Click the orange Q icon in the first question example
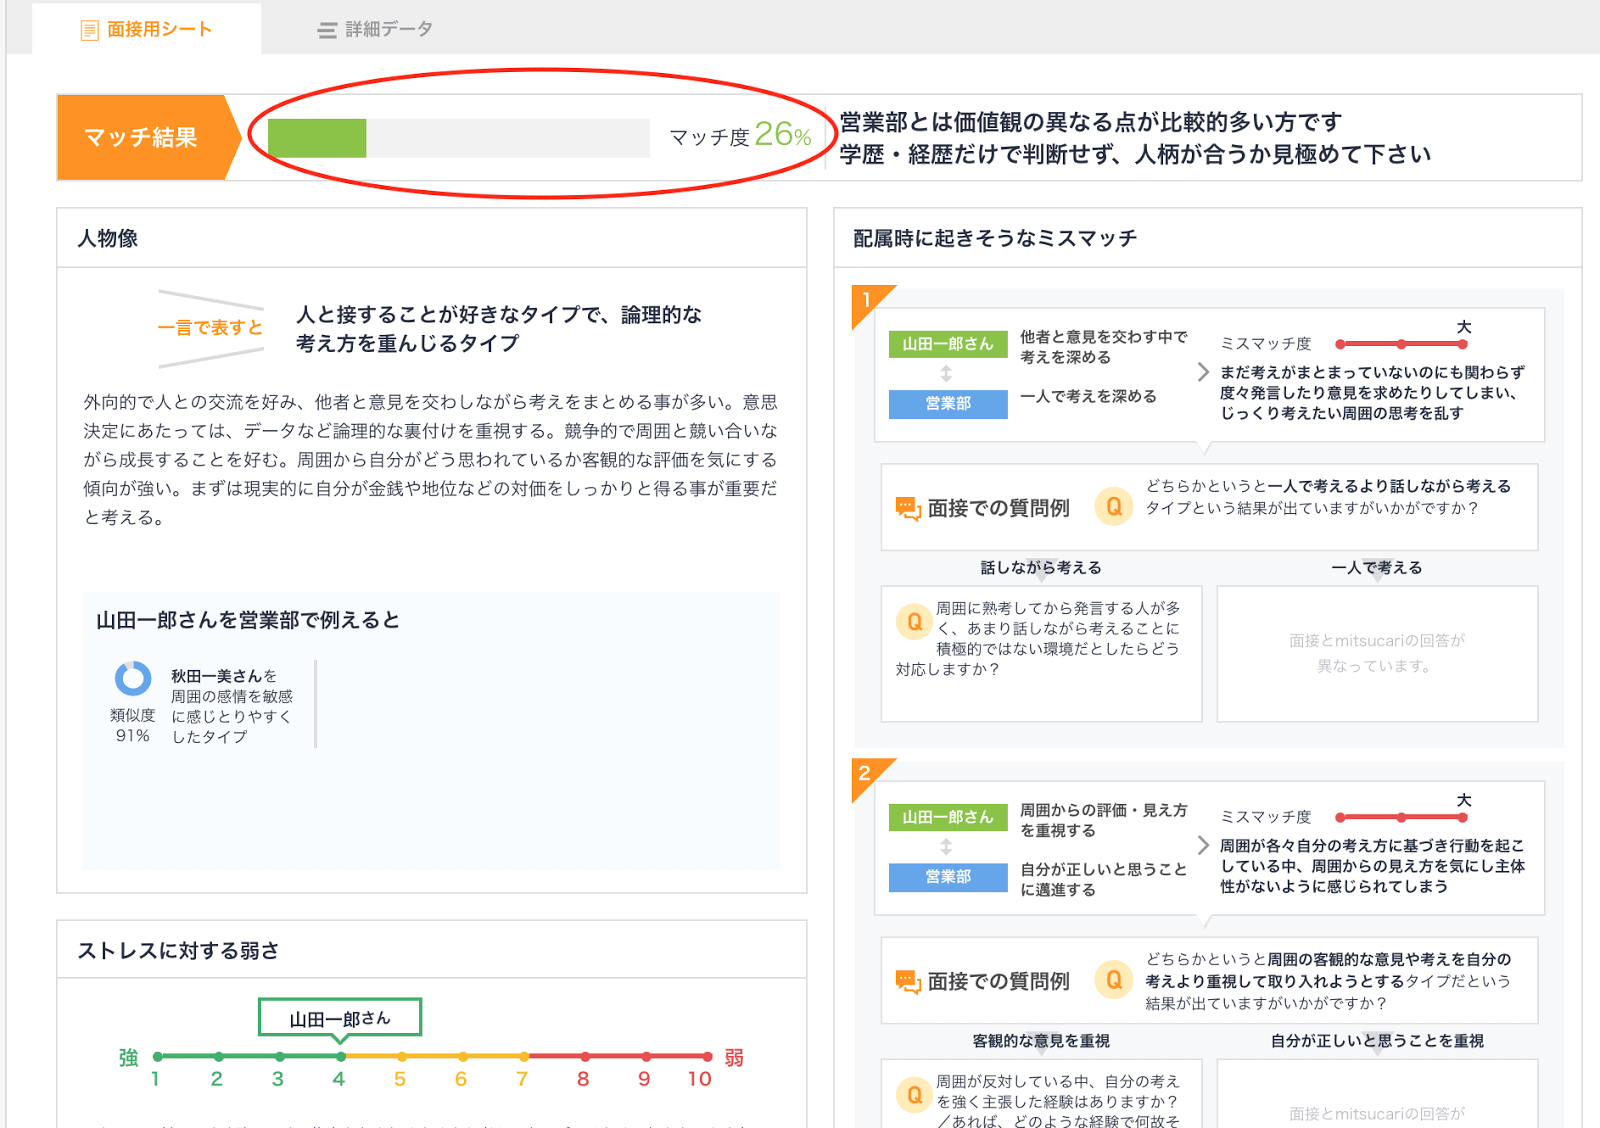1600x1128 pixels. 1114,507
